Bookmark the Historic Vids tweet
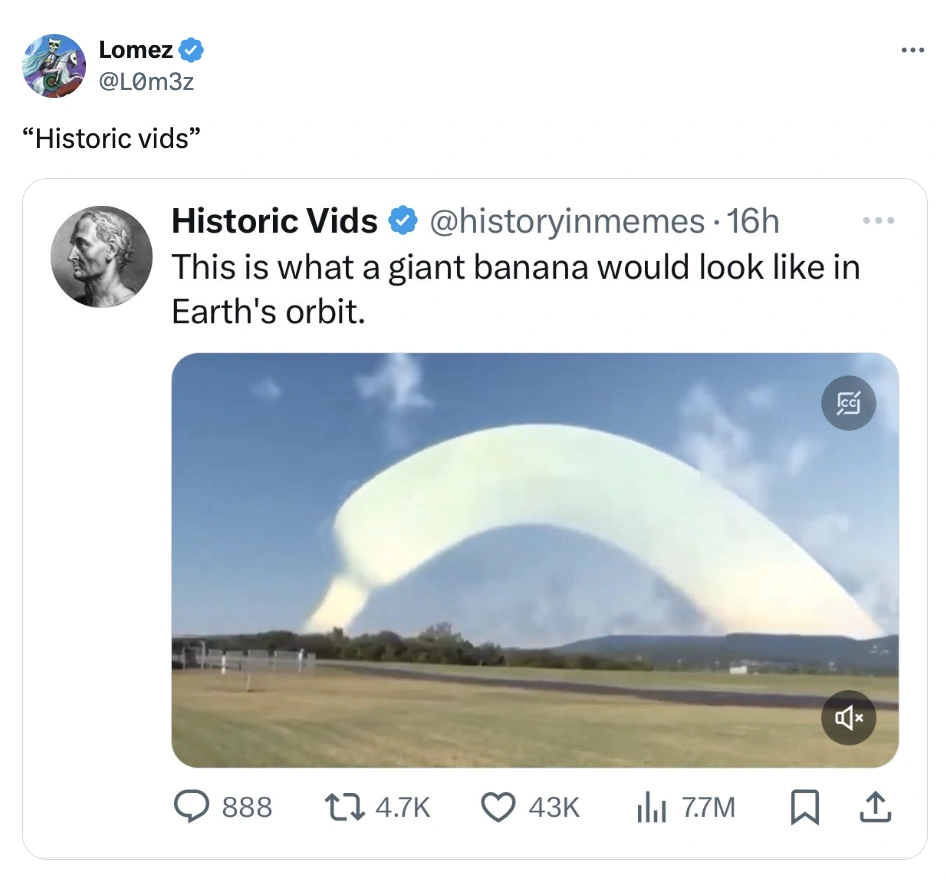The width and height of the screenshot is (946, 886). click(x=806, y=807)
